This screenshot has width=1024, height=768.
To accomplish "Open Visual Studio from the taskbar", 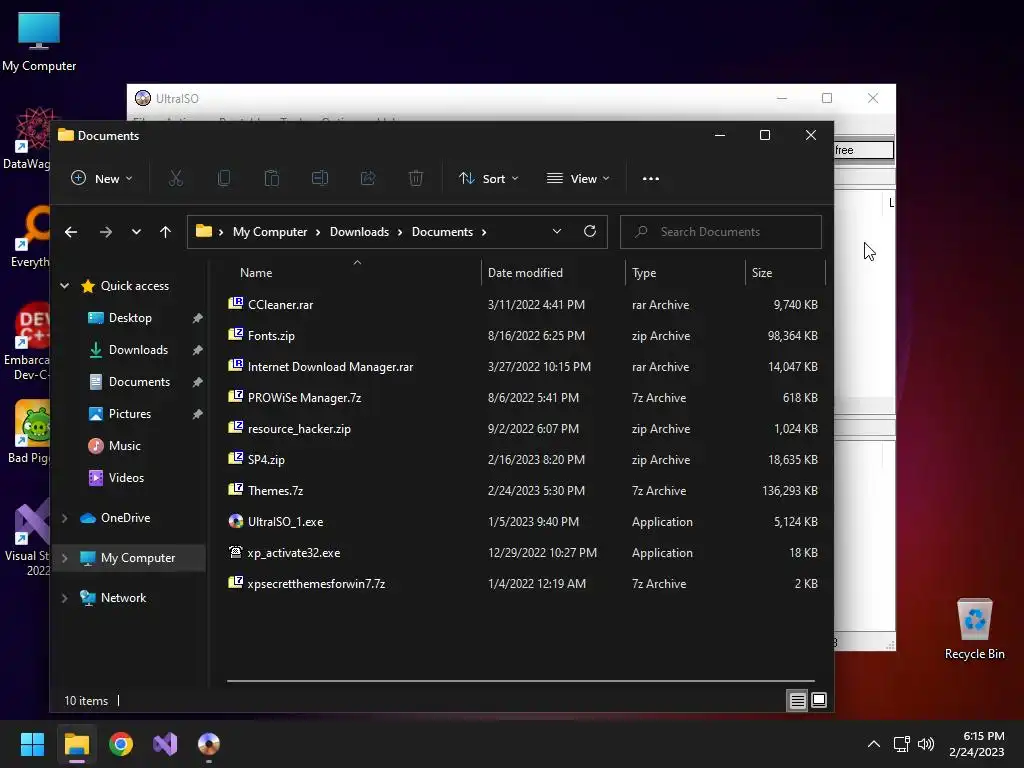I will point(165,744).
